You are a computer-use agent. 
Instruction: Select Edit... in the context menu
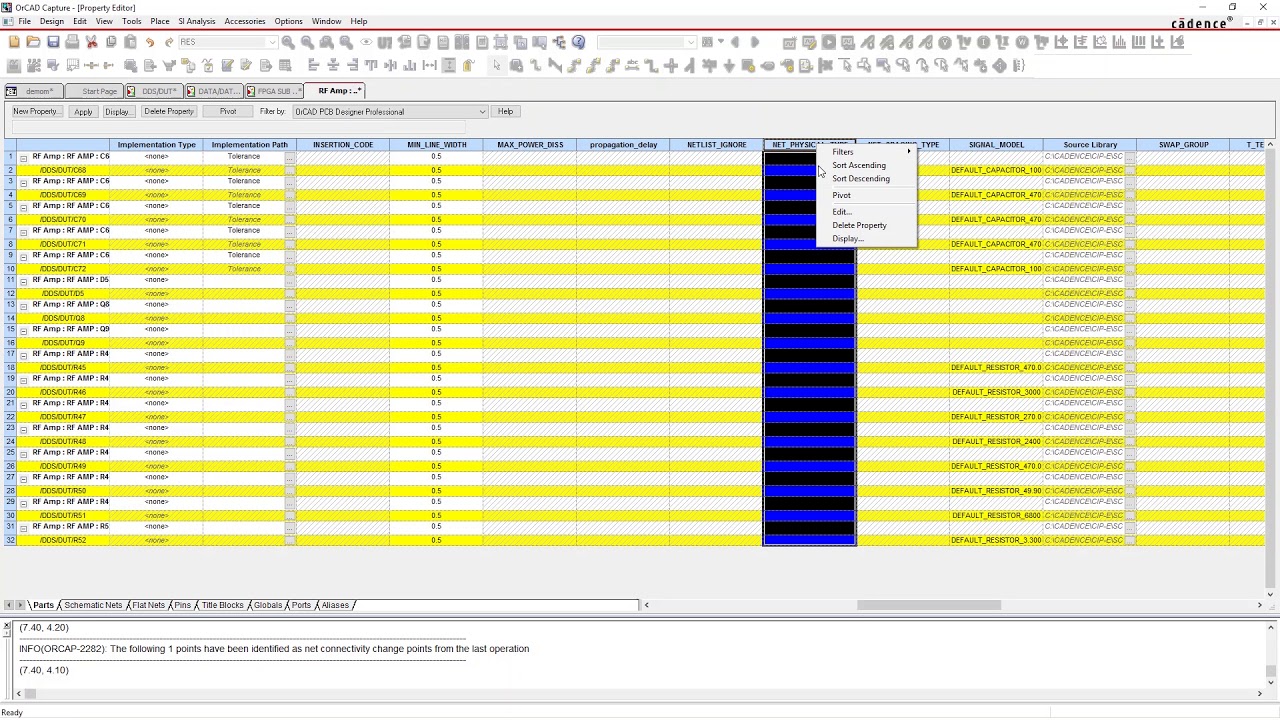(841, 212)
